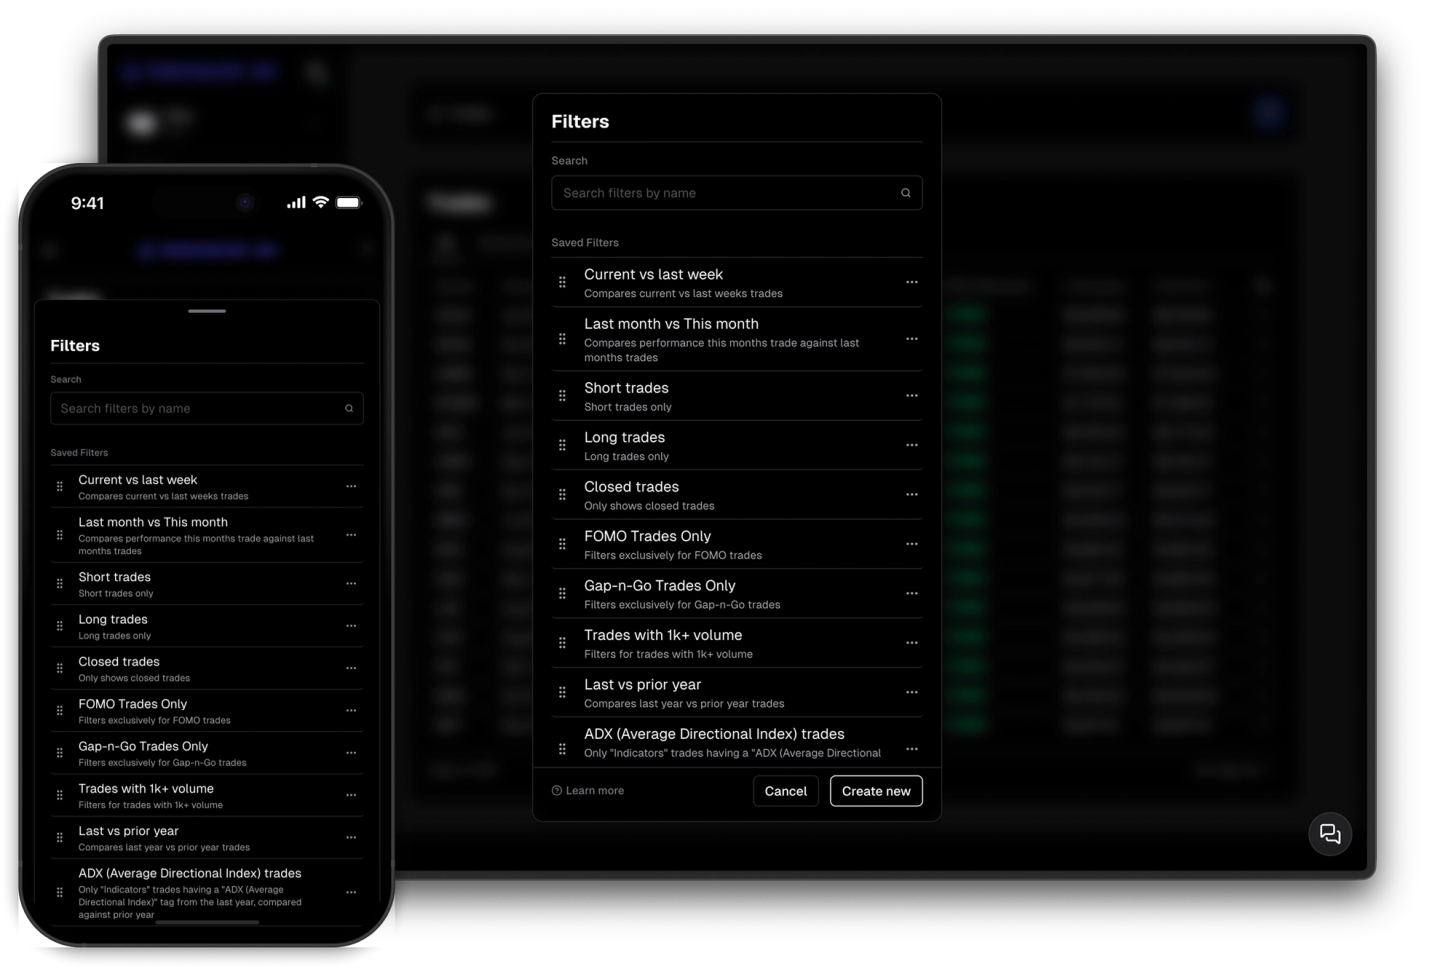
Task: Open options for ADX Average Directional Index trades
Action: [x=911, y=748]
